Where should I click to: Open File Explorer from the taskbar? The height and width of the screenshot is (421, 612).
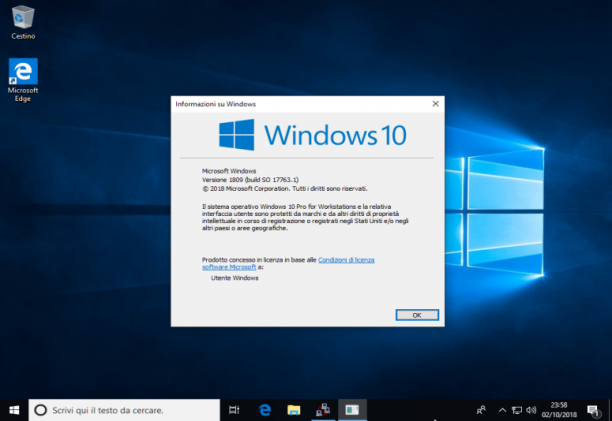coord(294,410)
